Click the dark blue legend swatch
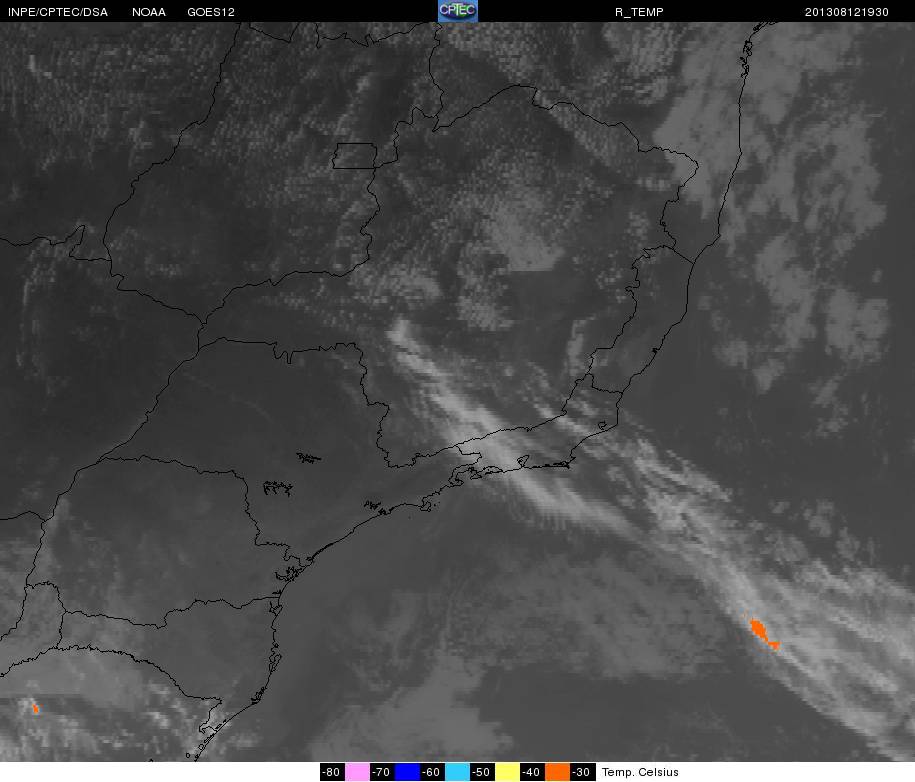 [407, 772]
